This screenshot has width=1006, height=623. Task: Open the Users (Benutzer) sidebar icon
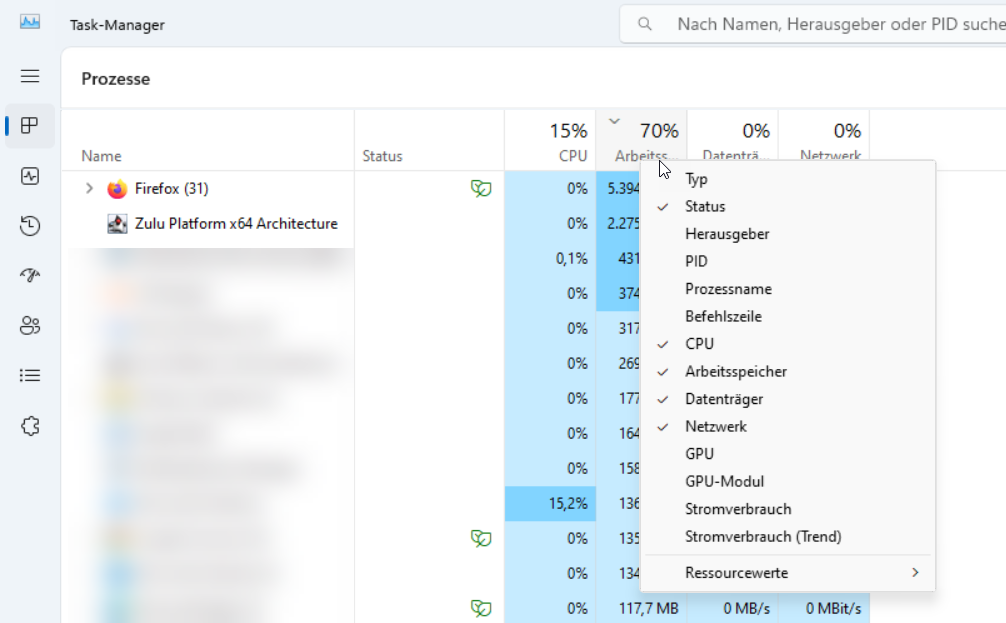30,326
